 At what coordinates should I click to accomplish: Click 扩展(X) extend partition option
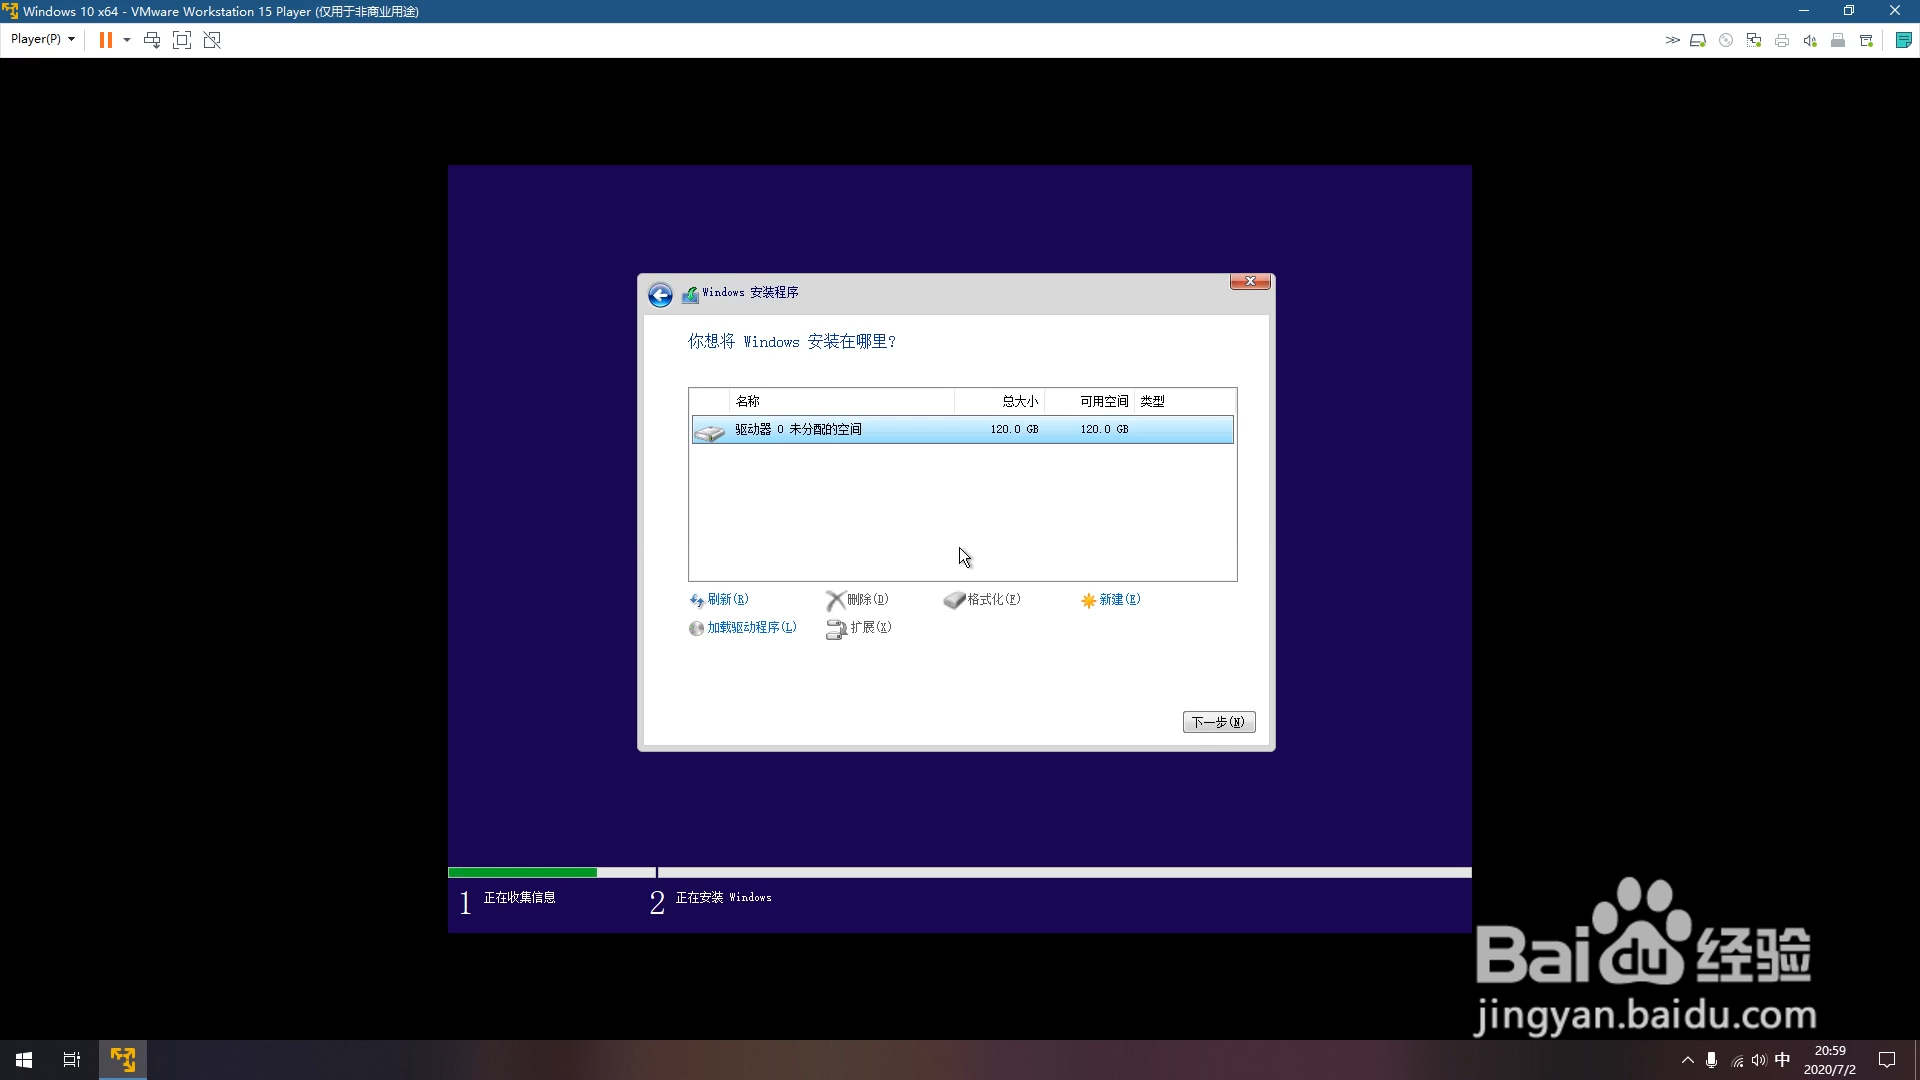pyautogui.click(x=859, y=628)
